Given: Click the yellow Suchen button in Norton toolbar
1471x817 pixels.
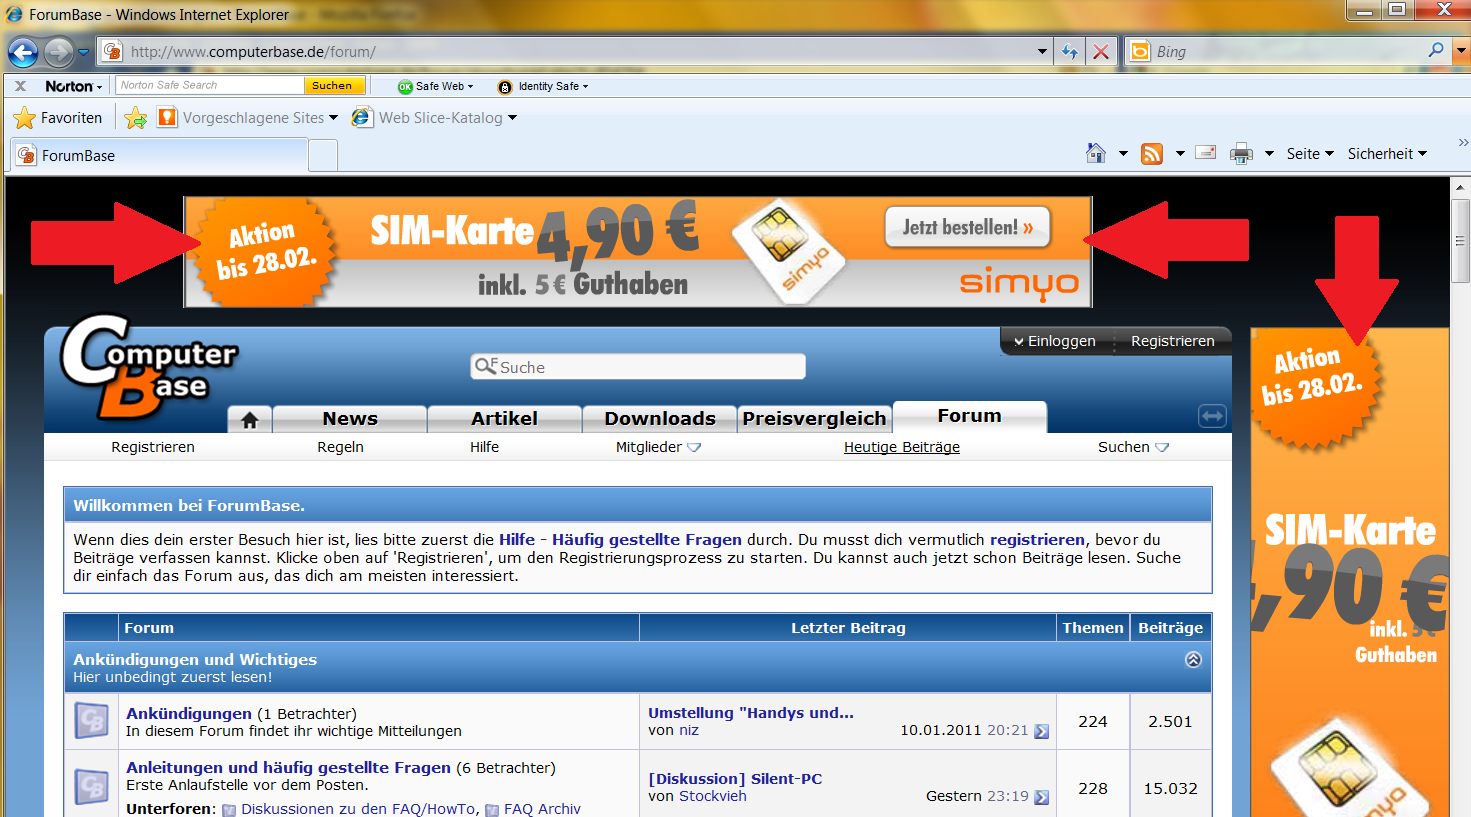Looking at the screenshot, I should pyautogui.click(x=333, y=86).
